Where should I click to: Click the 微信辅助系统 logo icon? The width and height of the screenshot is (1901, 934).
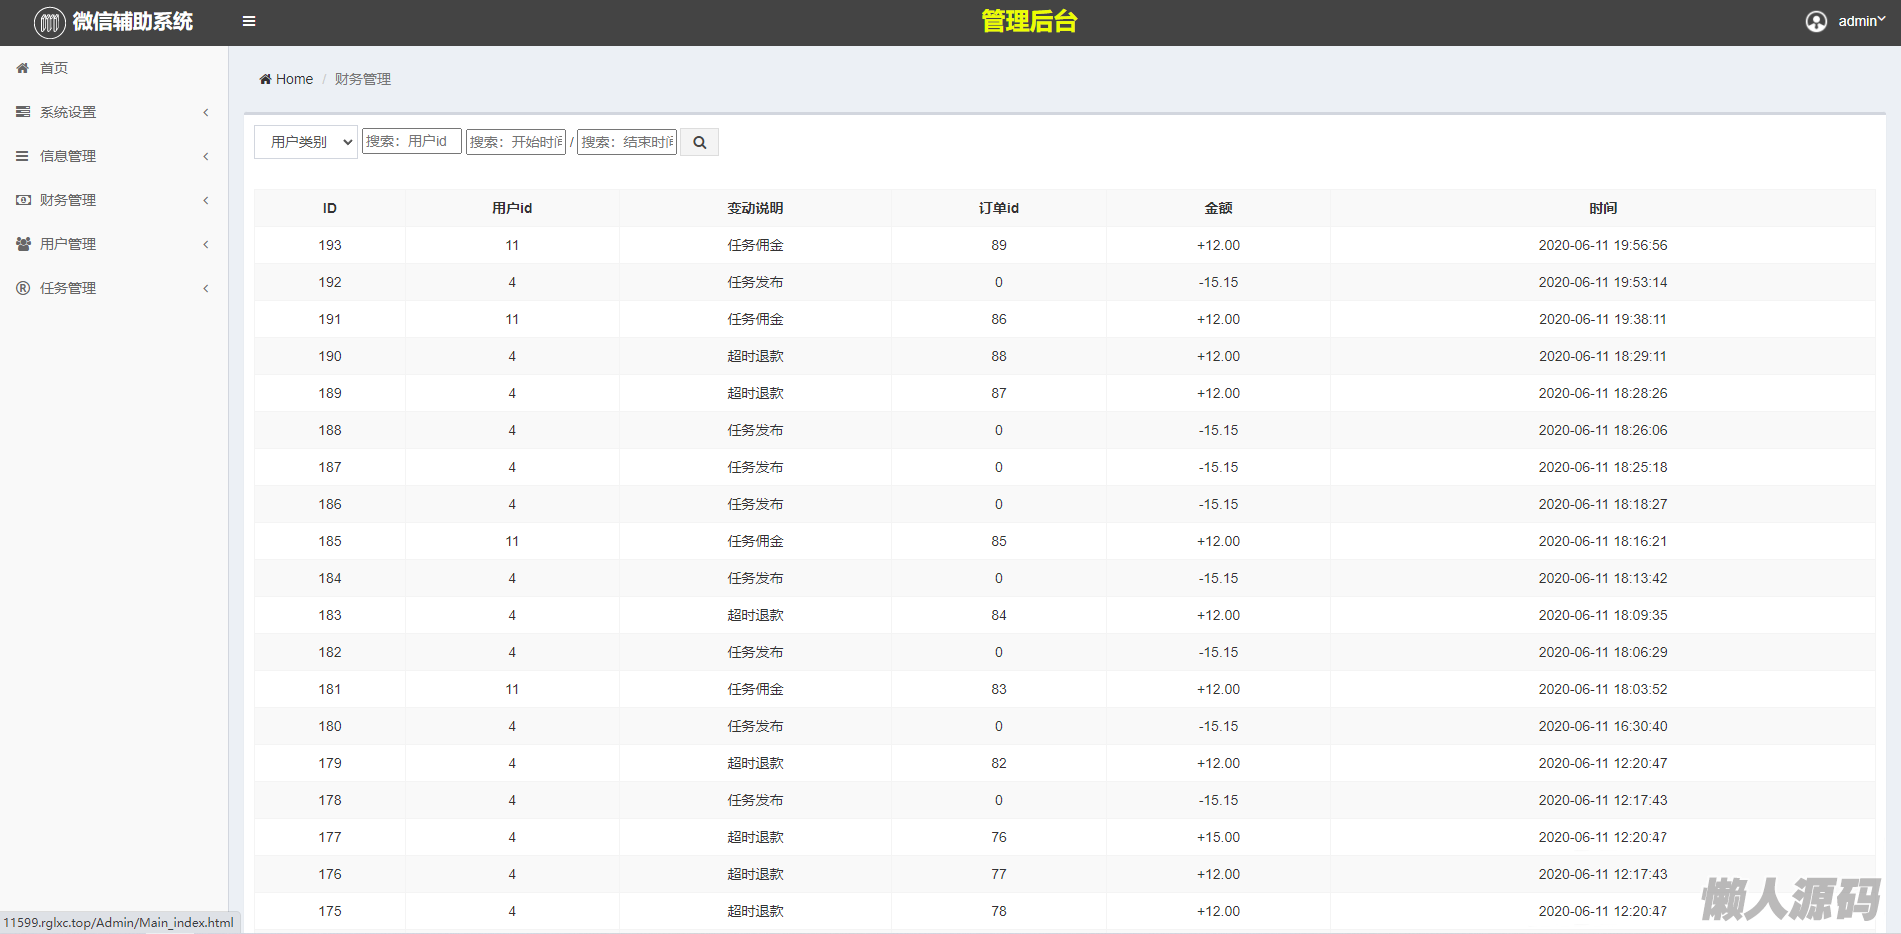click(49, 22)
